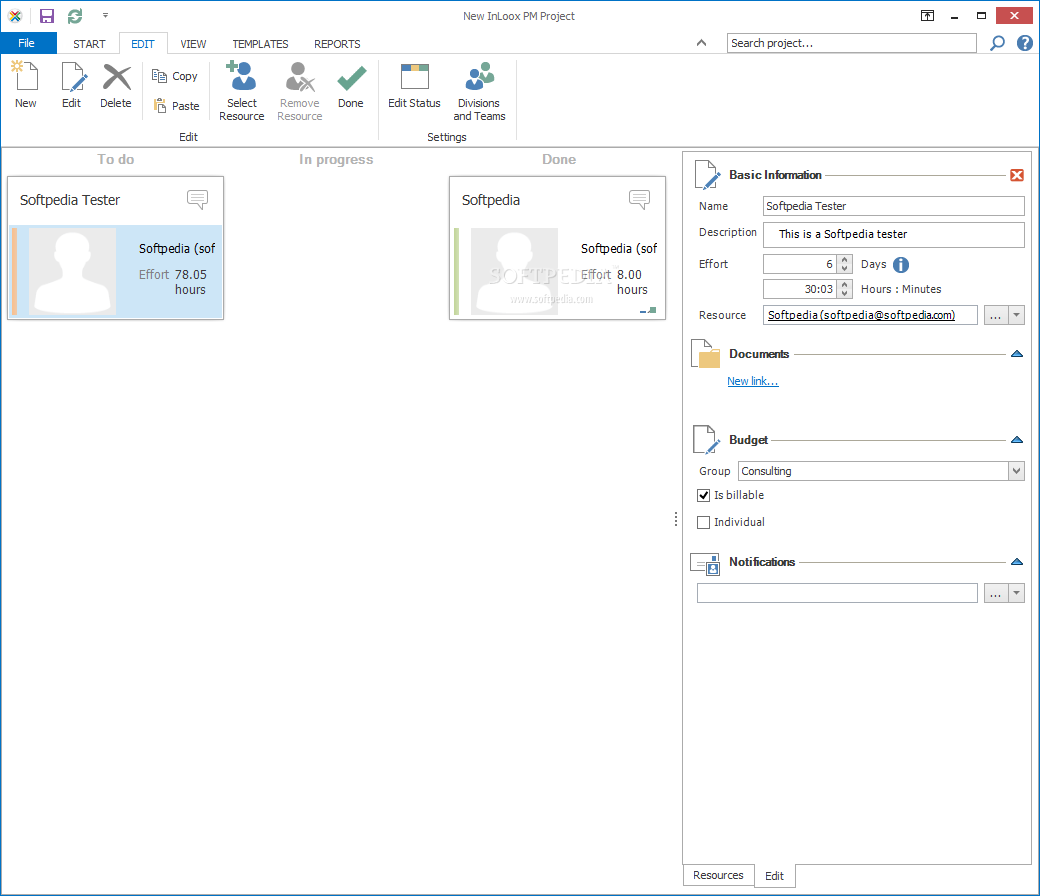Click the To do column header
Viewport: 1040px width, 896px height.
point(115,159)
